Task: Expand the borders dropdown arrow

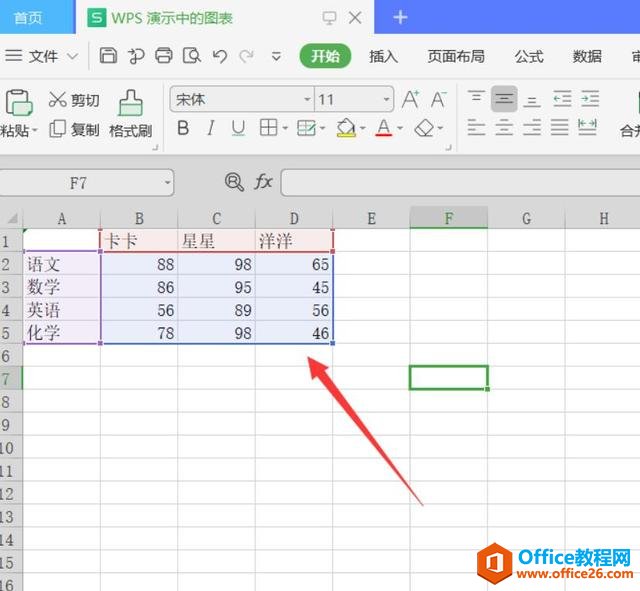Action: pos(285,128)
